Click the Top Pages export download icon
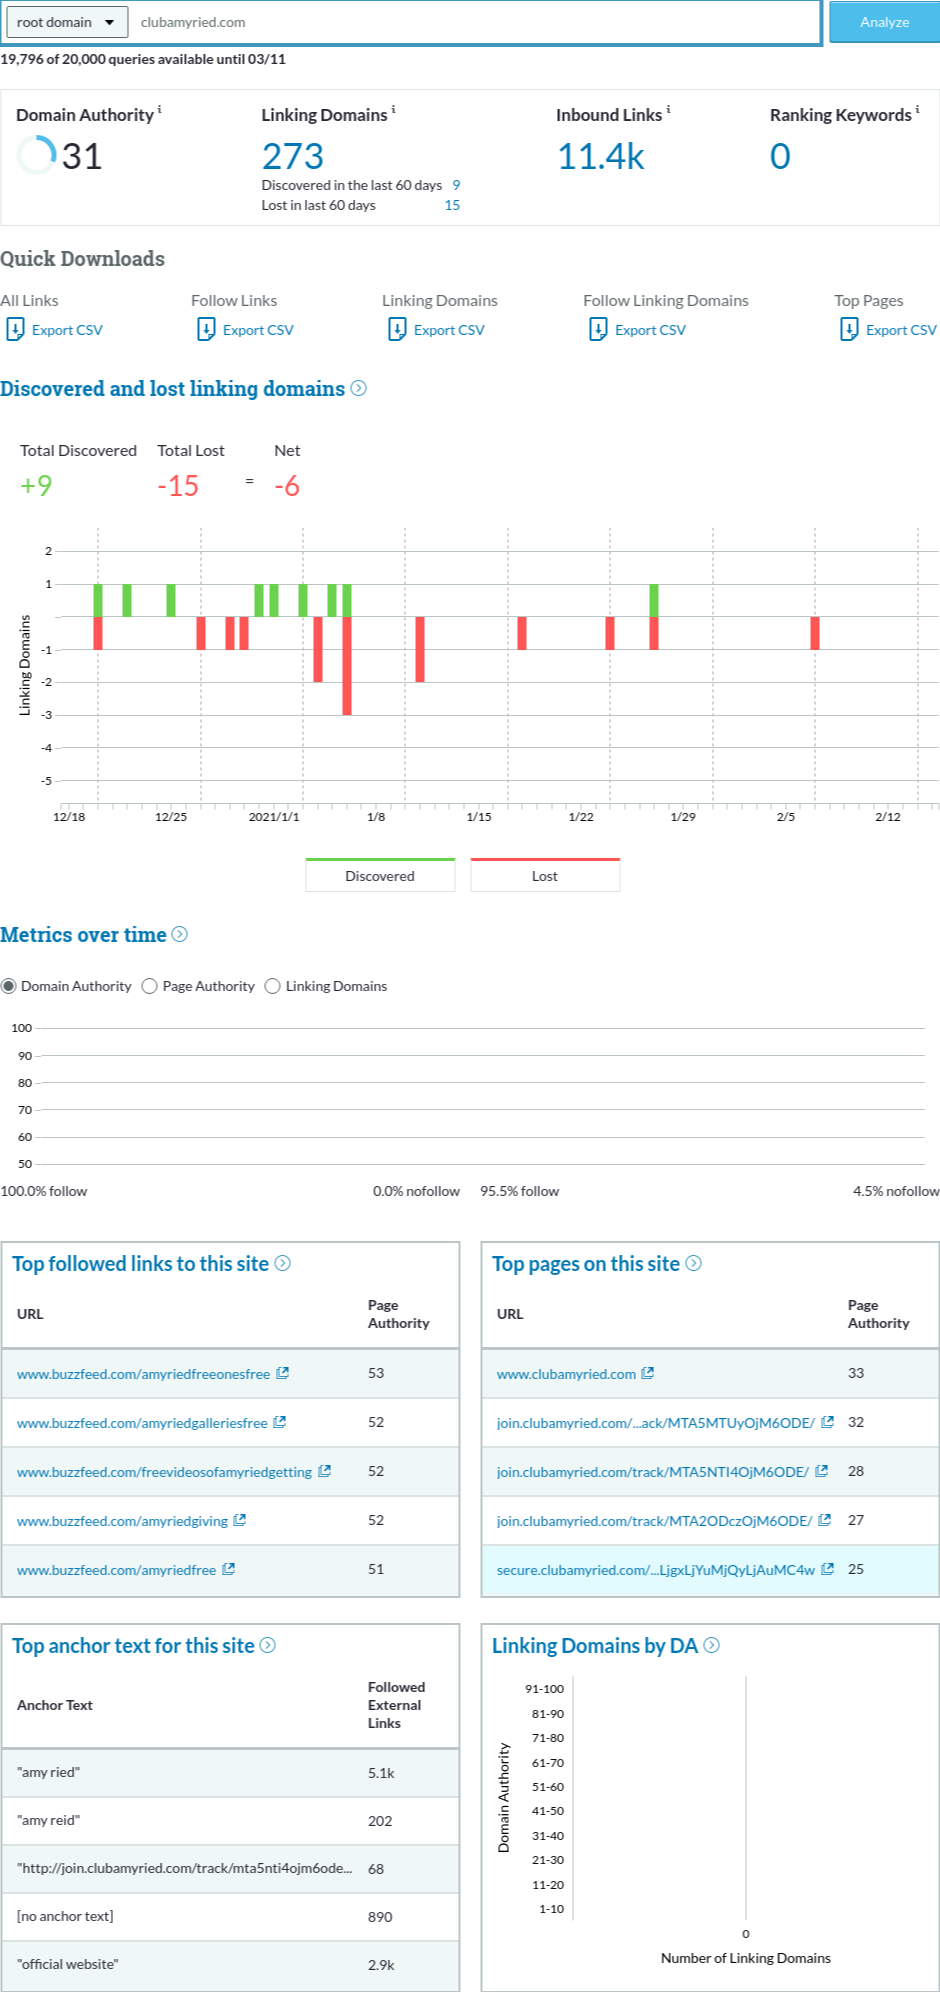This screenshot has width=940, height=1992. [849, 329]
